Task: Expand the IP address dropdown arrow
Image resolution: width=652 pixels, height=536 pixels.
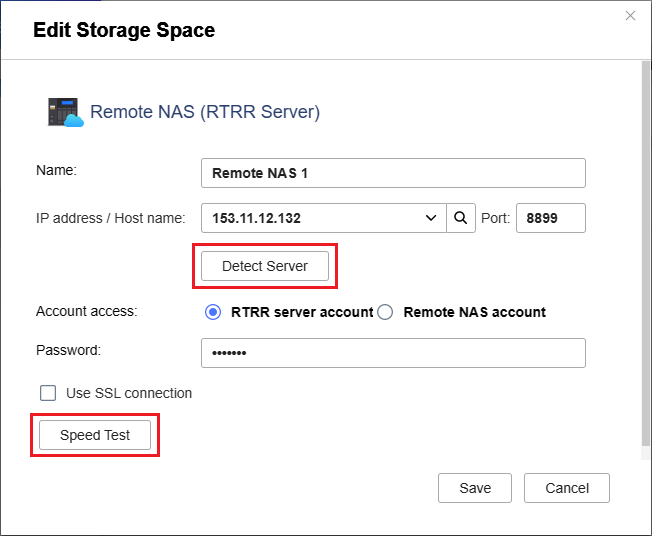Action: (431, 218)
